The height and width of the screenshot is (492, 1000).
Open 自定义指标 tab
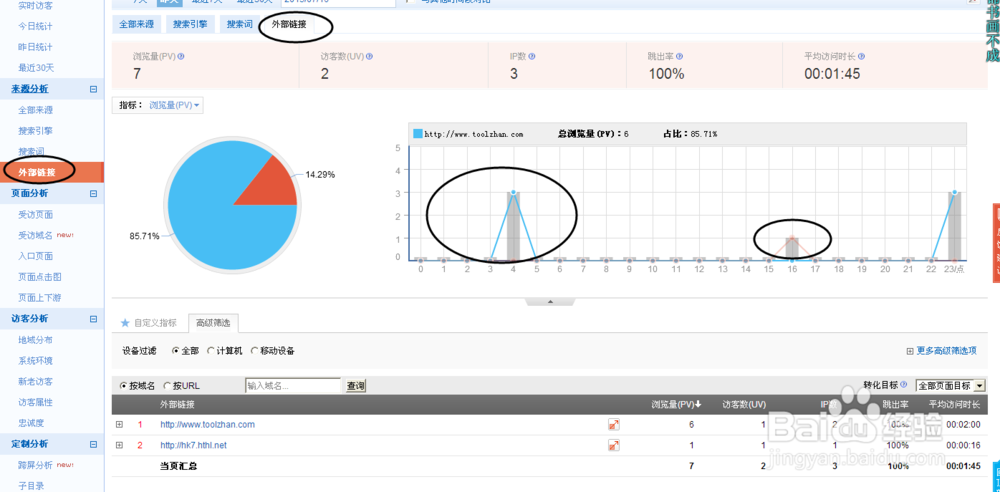[x=155, y=323]
